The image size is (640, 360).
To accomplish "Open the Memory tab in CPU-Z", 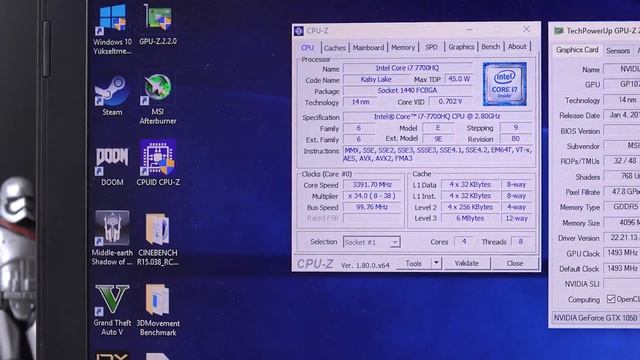I will point(403,47).
